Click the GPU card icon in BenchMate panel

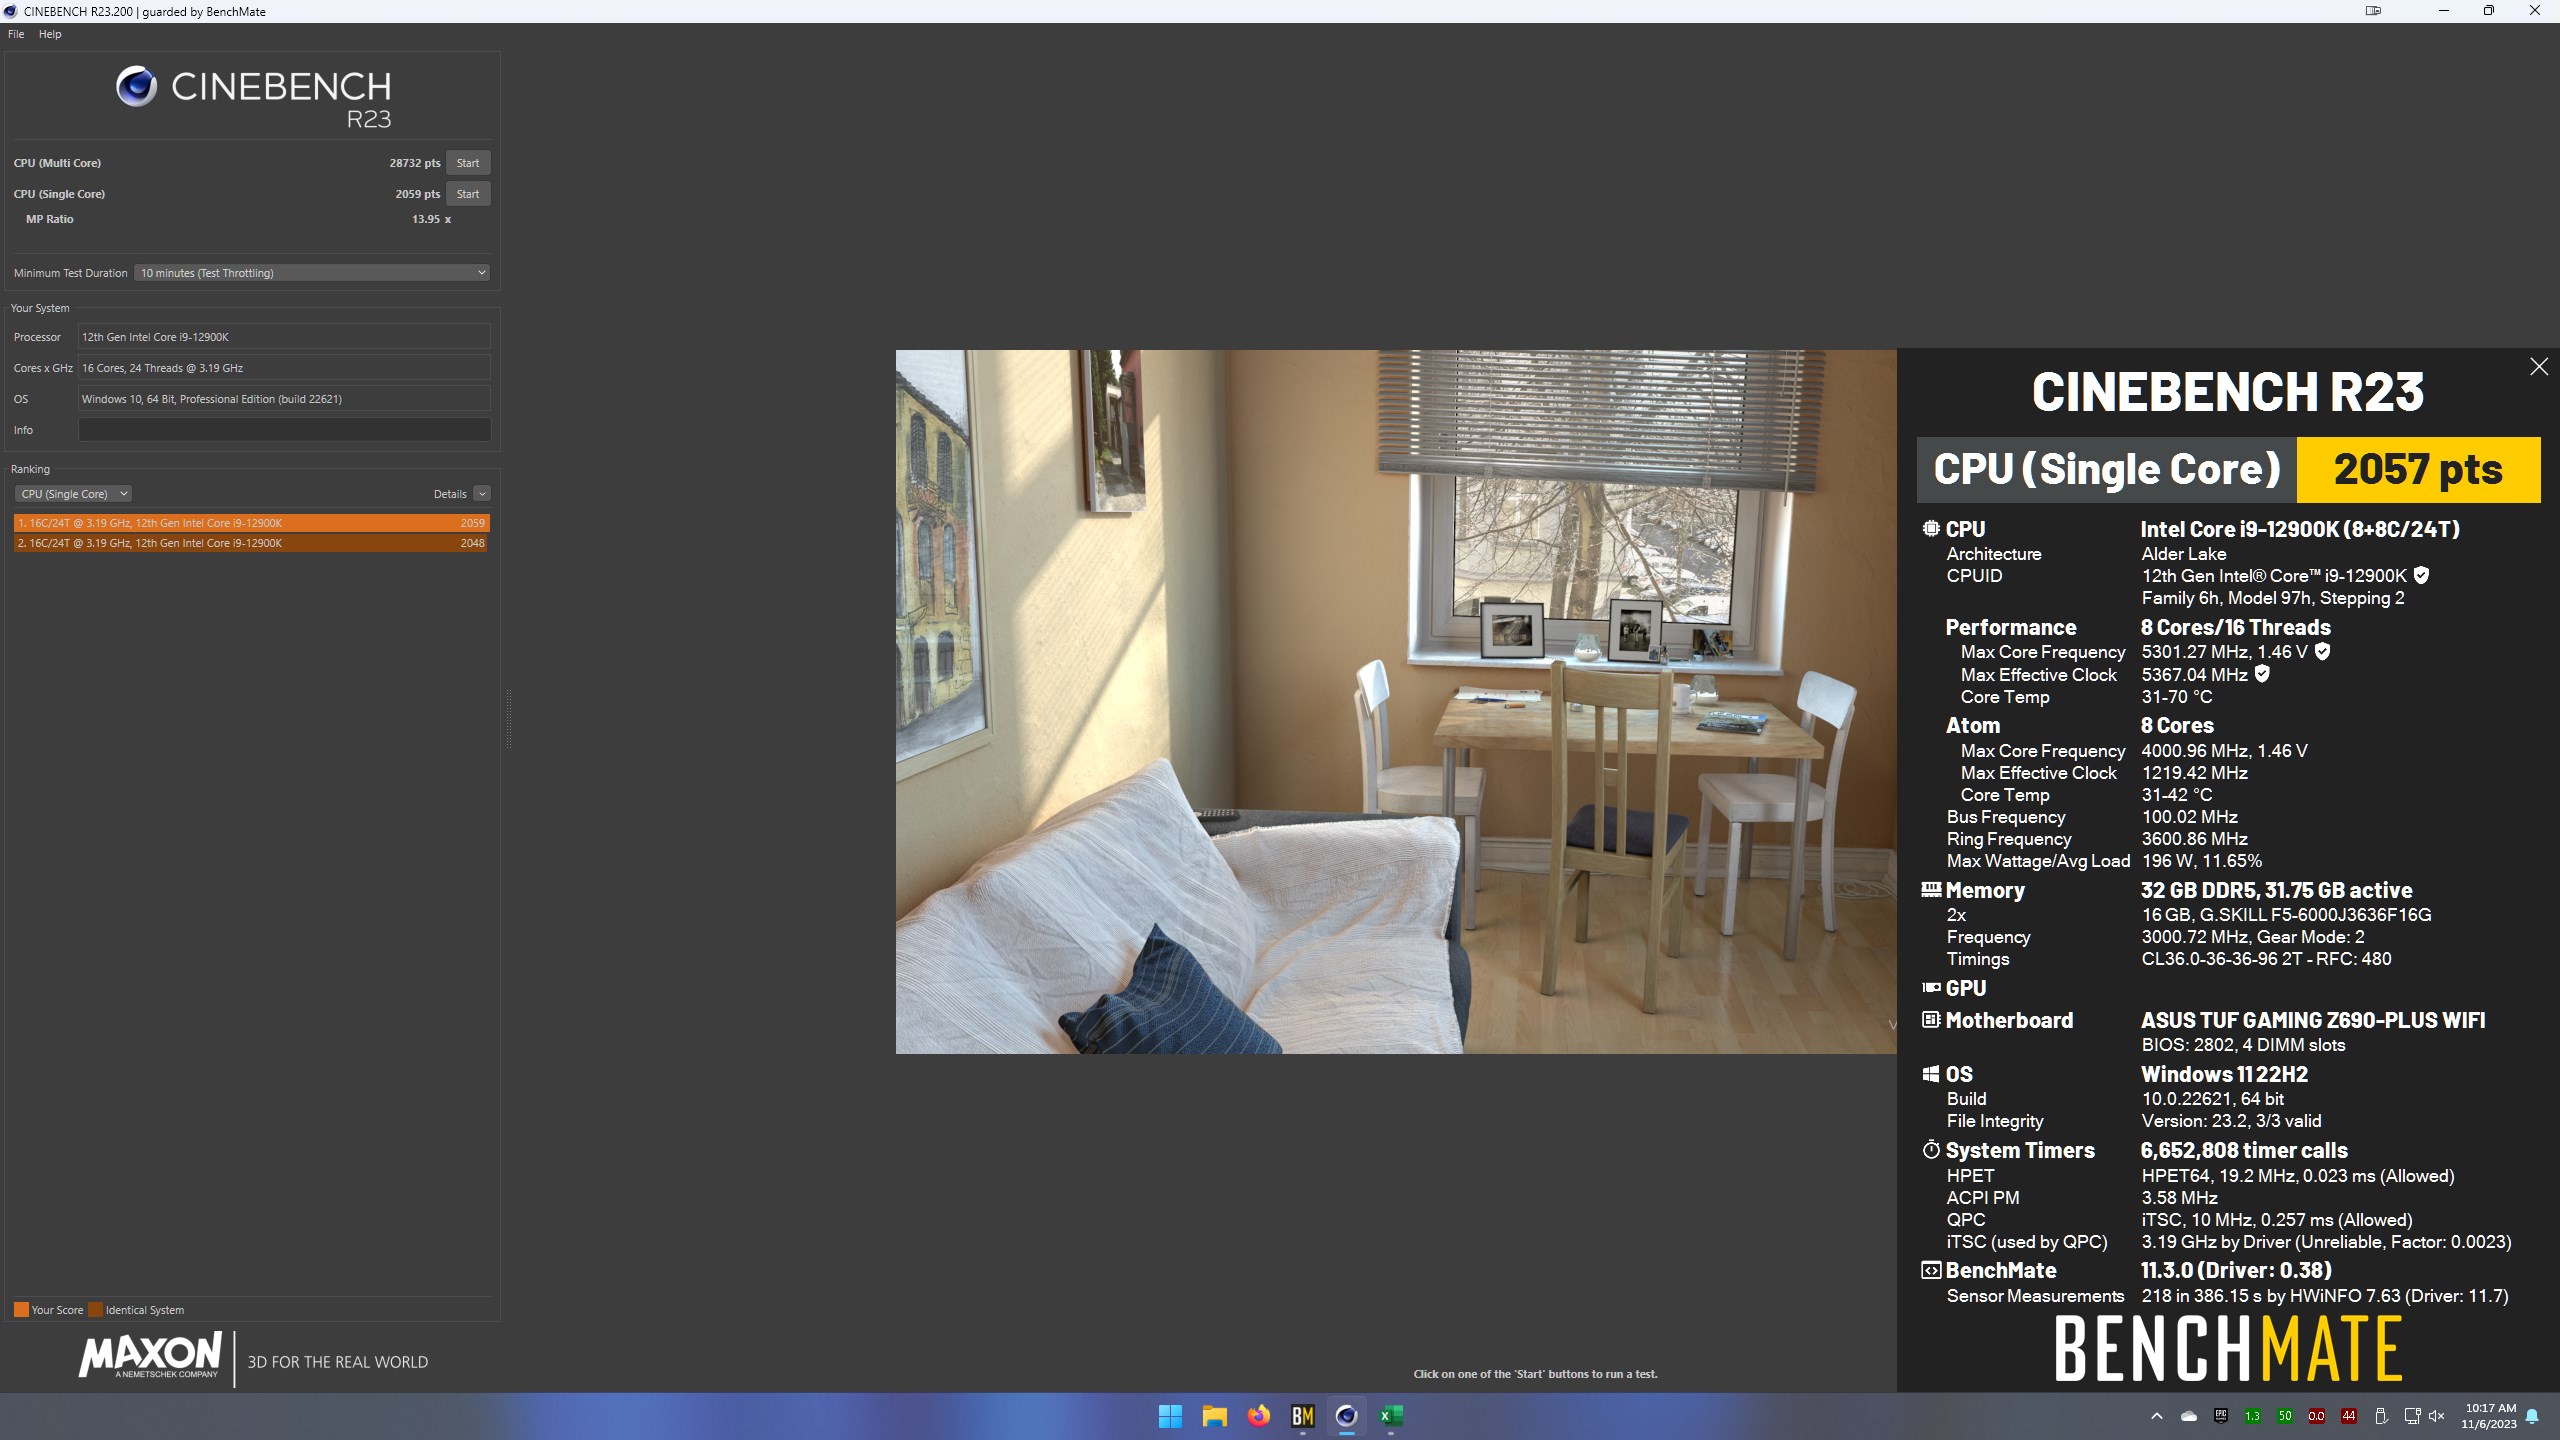[x=1931, y=988]
